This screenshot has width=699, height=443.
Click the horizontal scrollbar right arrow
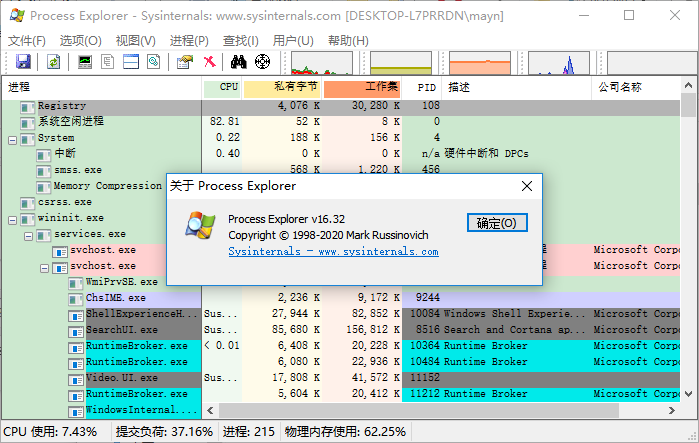tap(672, 410)
